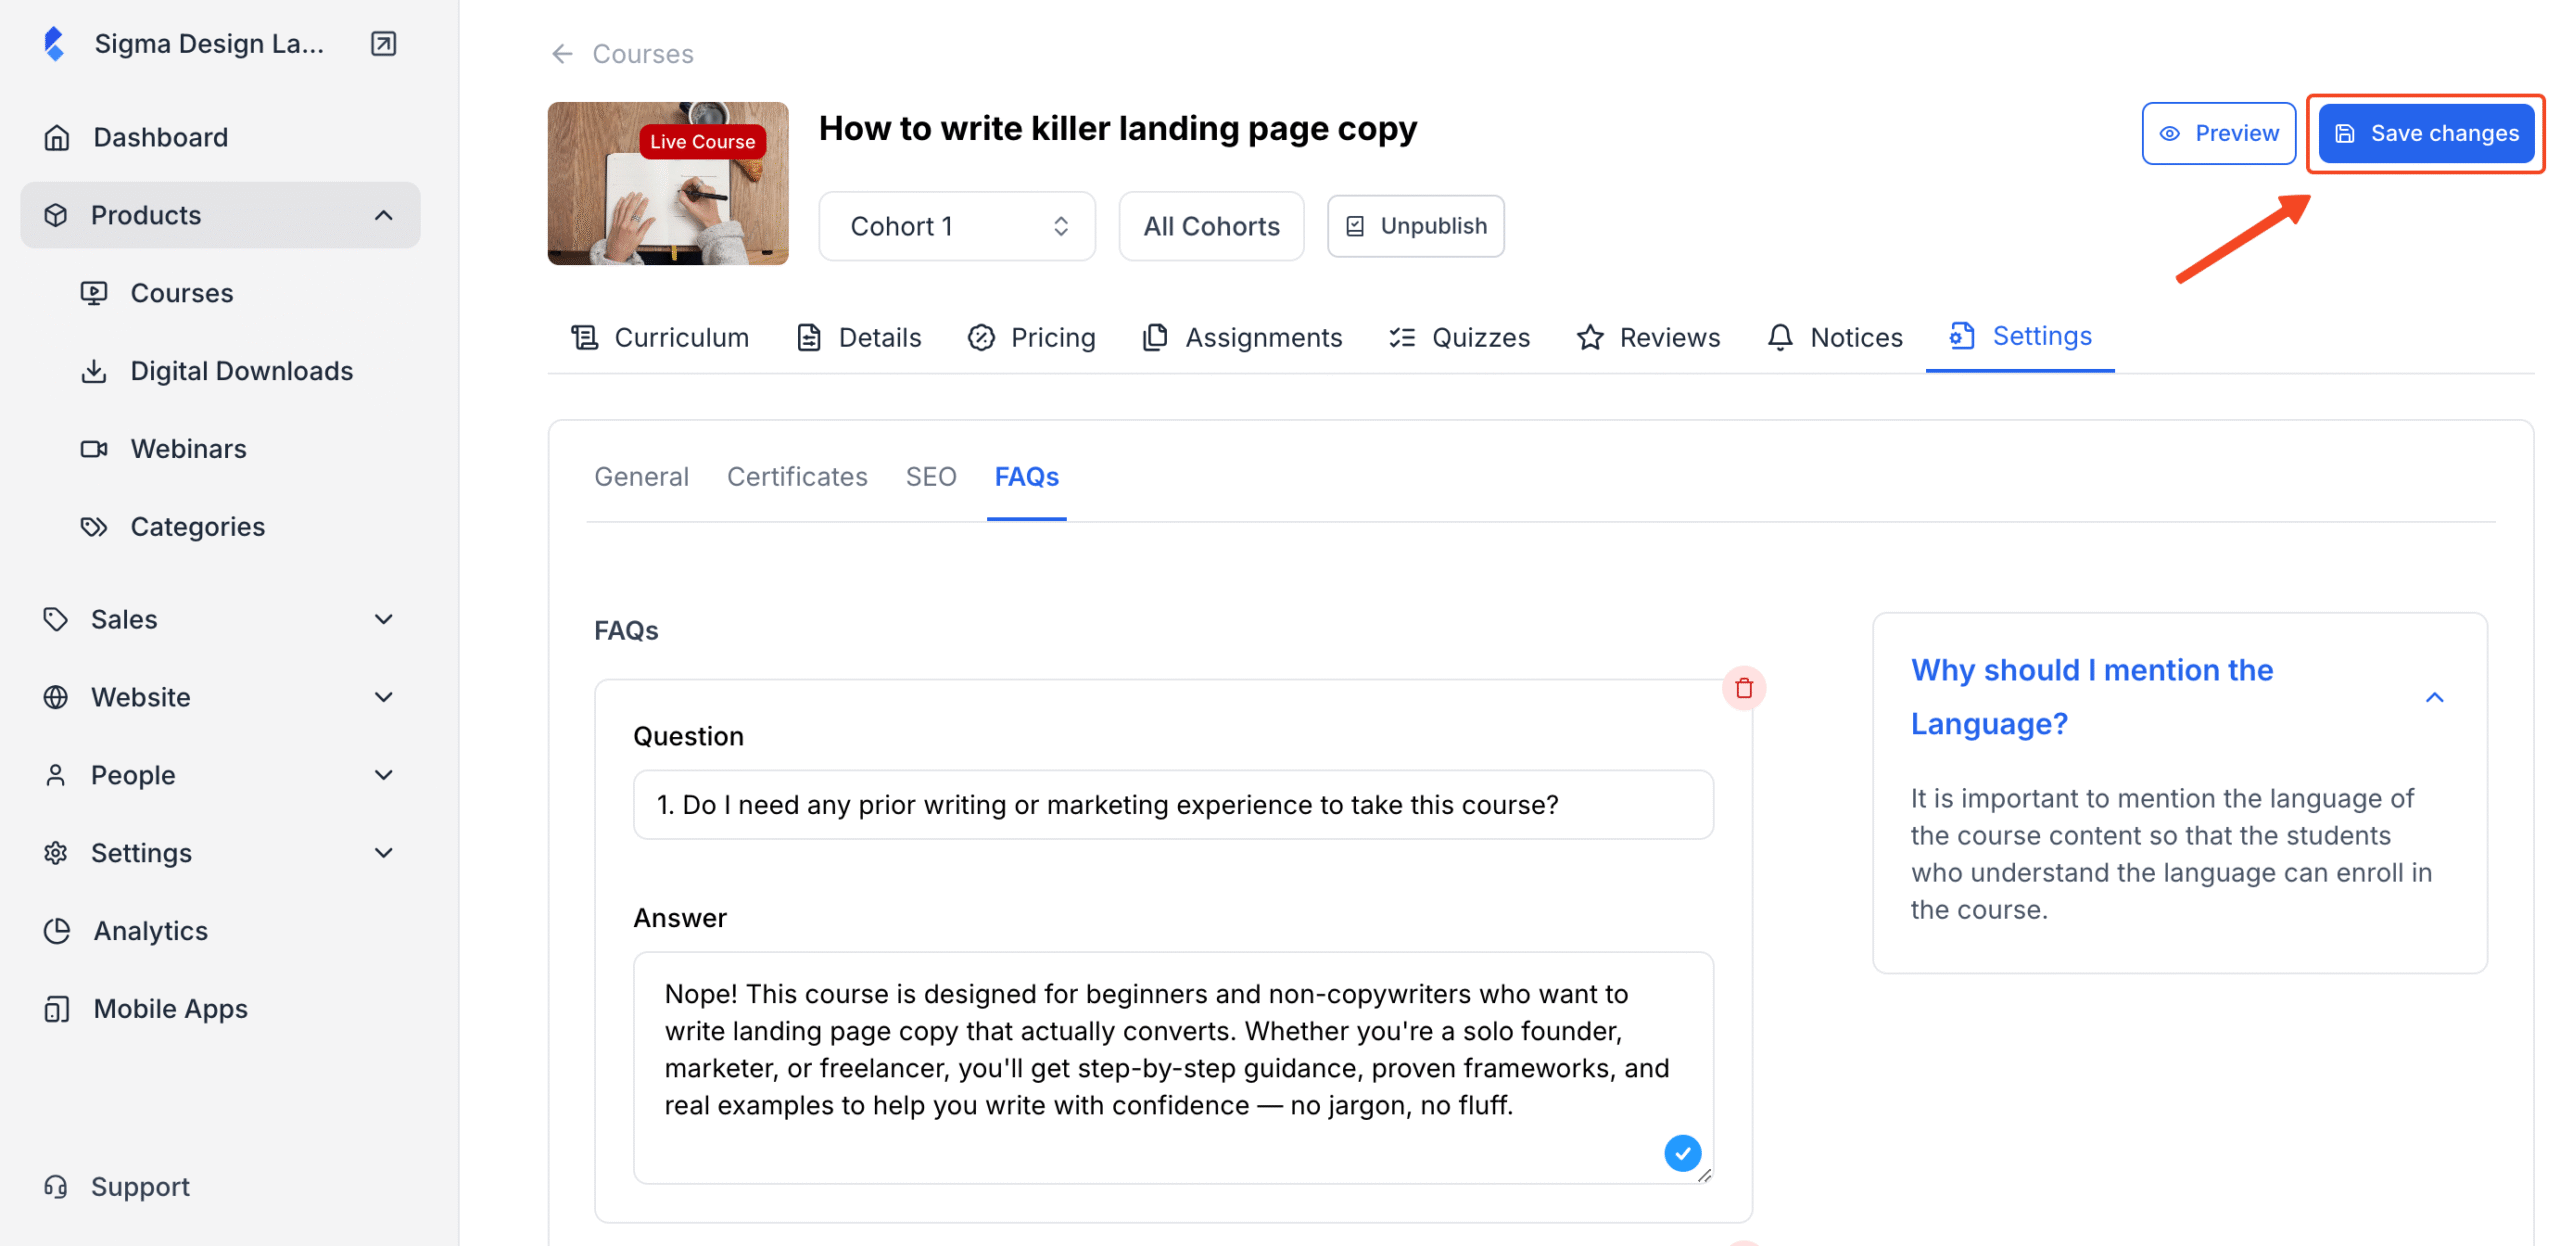Screen dimensions: 2560x1246
Task: Click the Webinars camera icon
Action: tap(94, 449)
